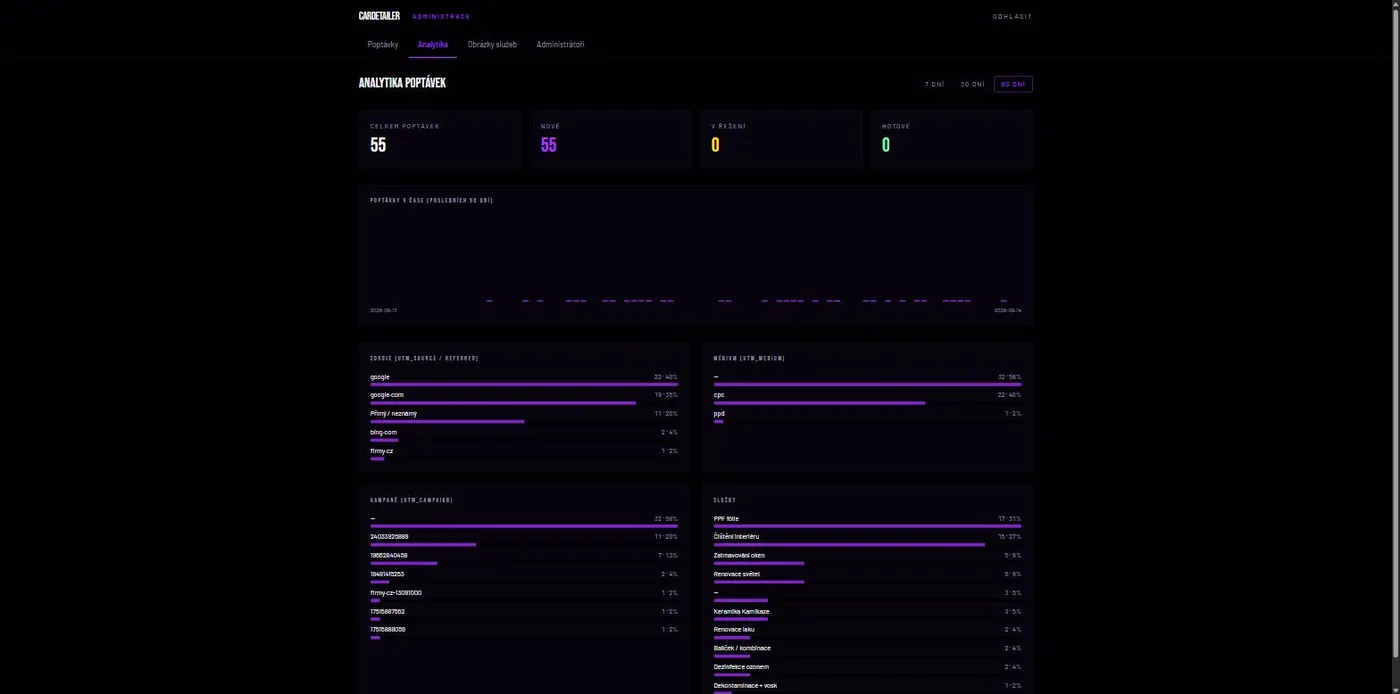Click the "Kampaně (utm_campaign)" heading

(x=411, y=500)
